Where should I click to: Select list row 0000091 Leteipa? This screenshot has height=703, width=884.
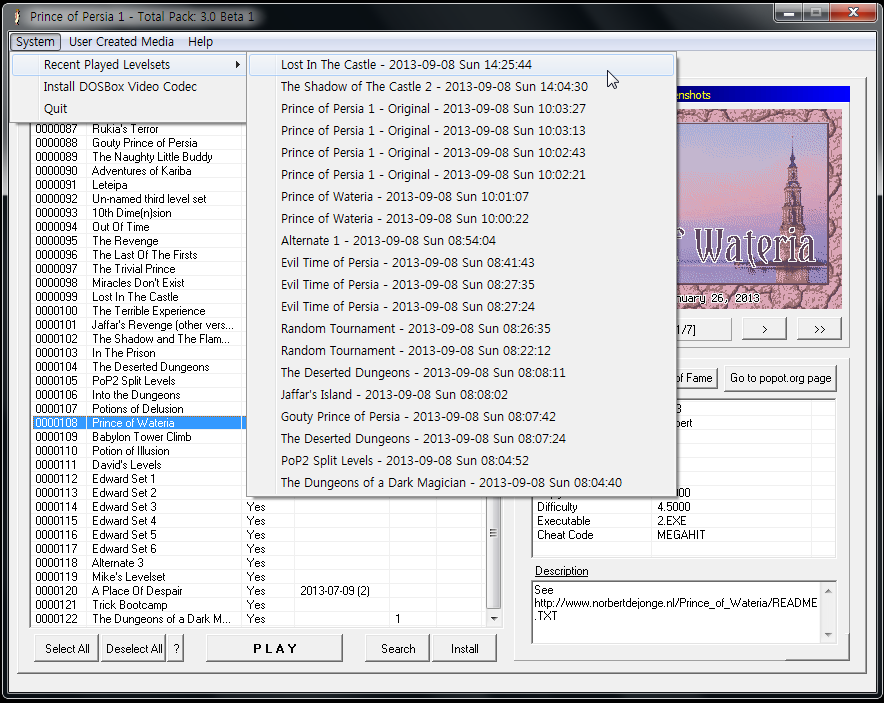[138, 185]
